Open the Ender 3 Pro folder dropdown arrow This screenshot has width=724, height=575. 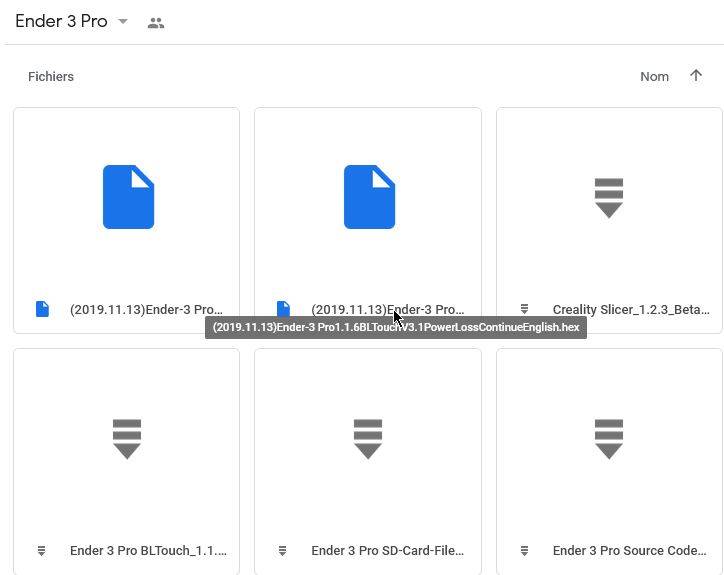click(123, 21)
